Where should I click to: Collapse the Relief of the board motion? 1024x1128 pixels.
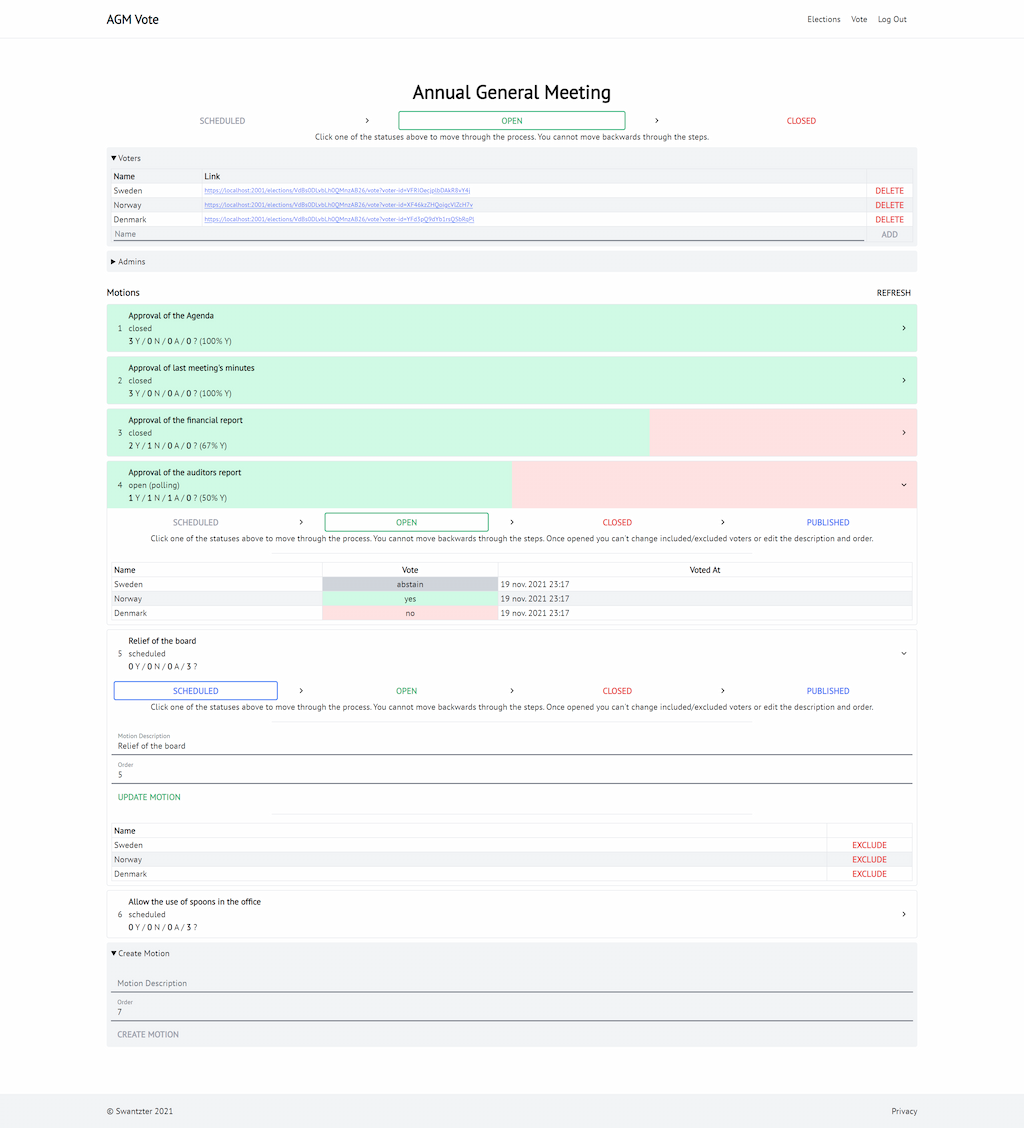pos(903,654)
